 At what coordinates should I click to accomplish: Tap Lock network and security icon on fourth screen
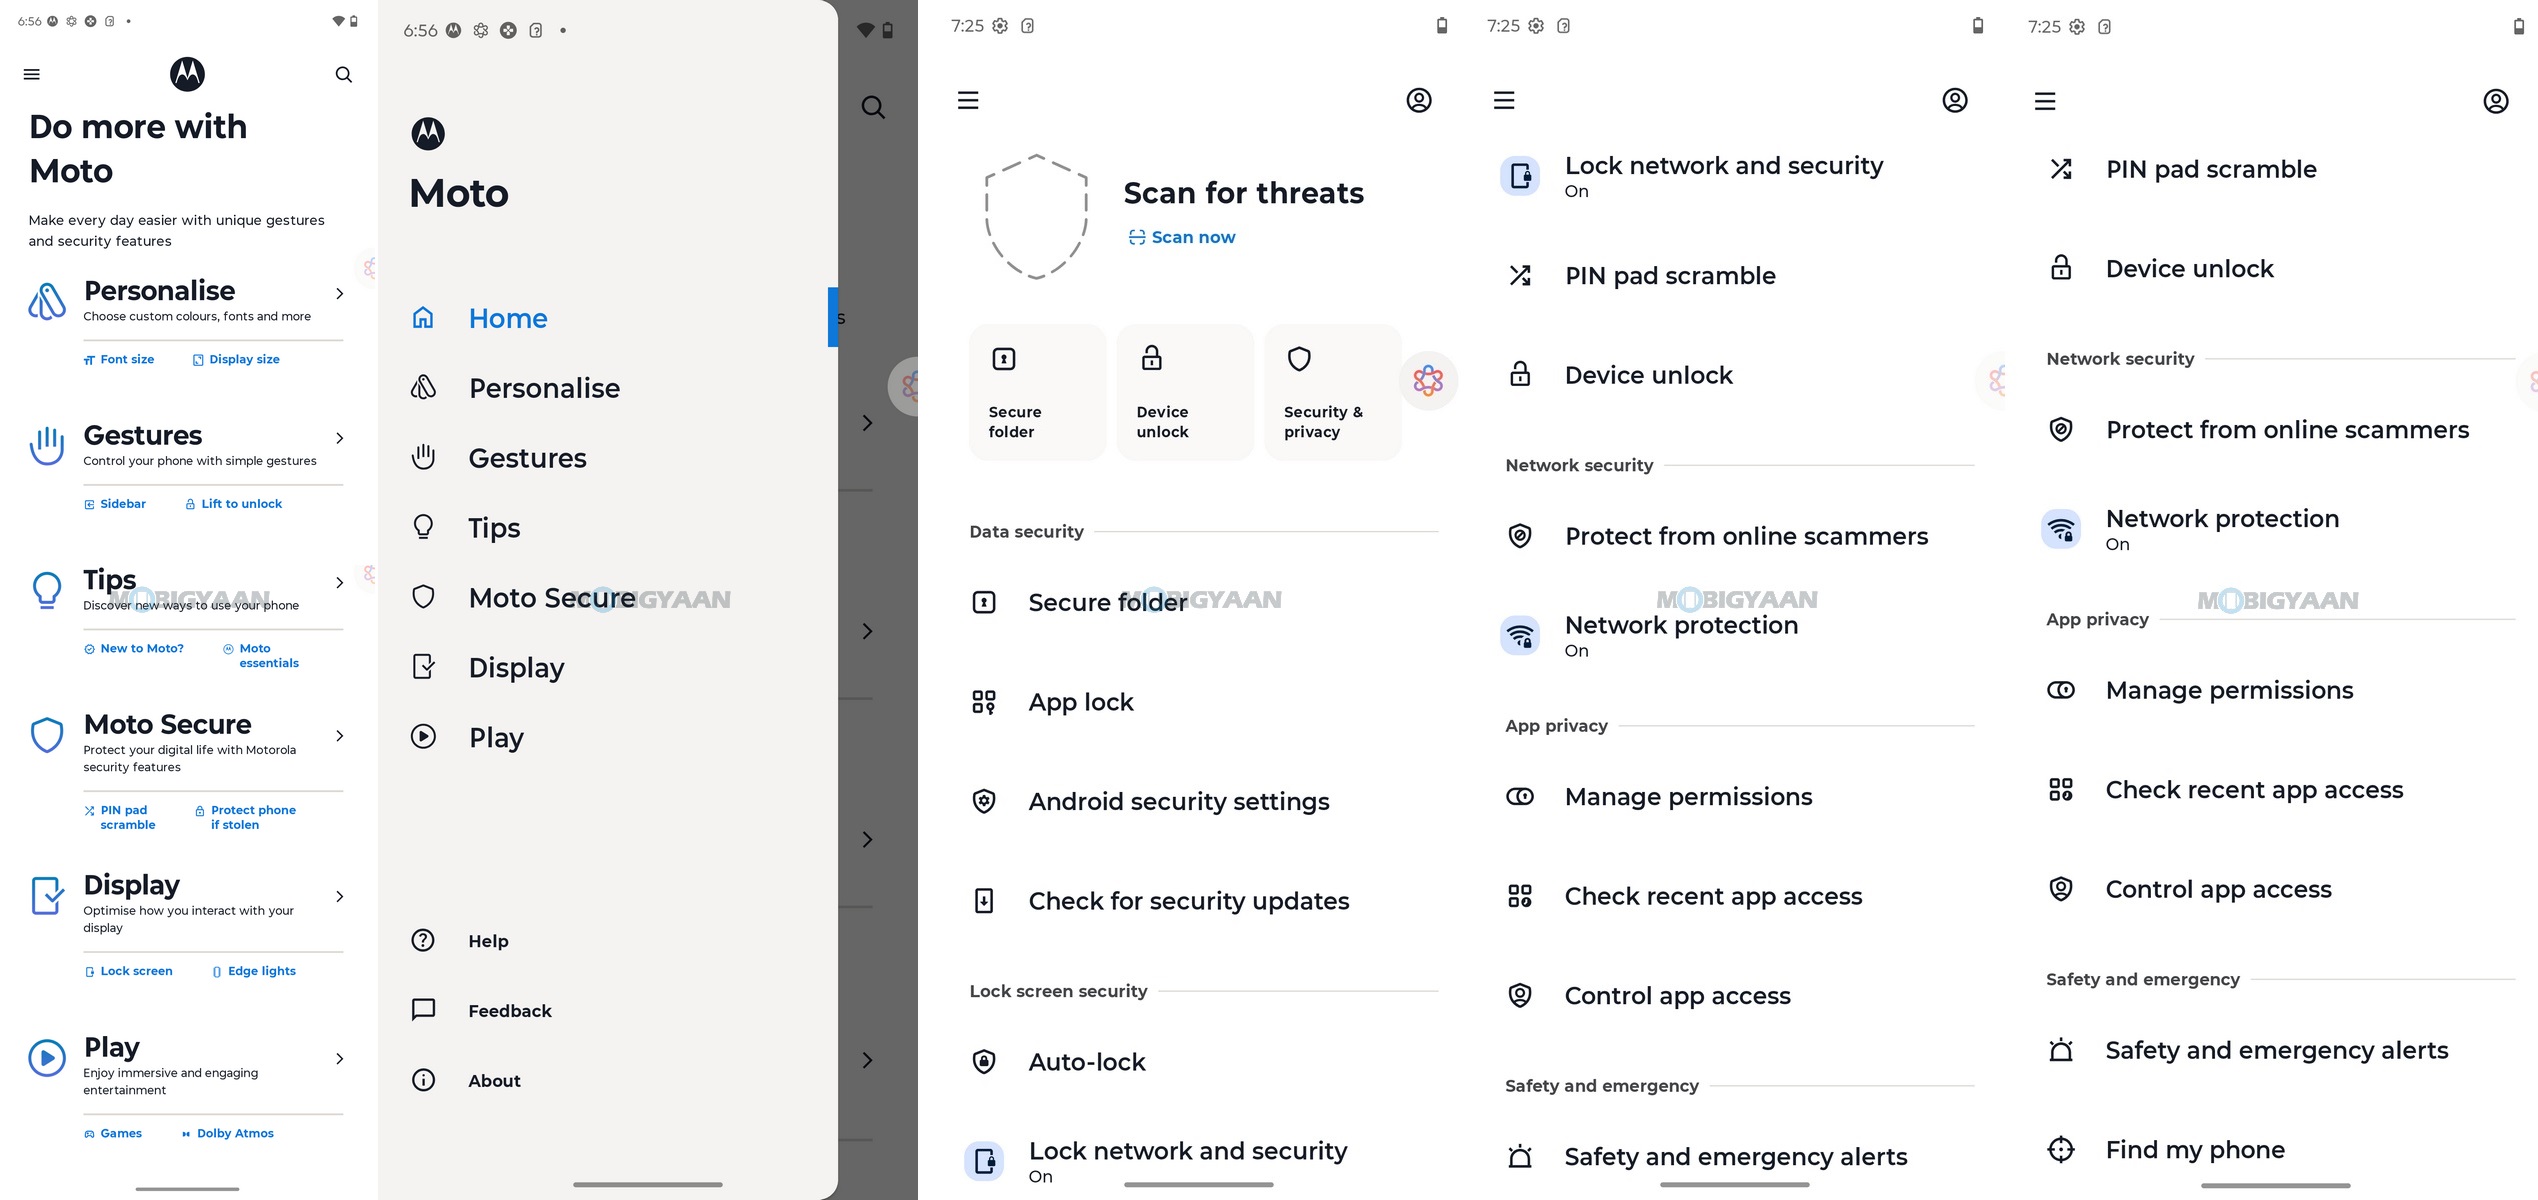click(x=1520, y=176)
